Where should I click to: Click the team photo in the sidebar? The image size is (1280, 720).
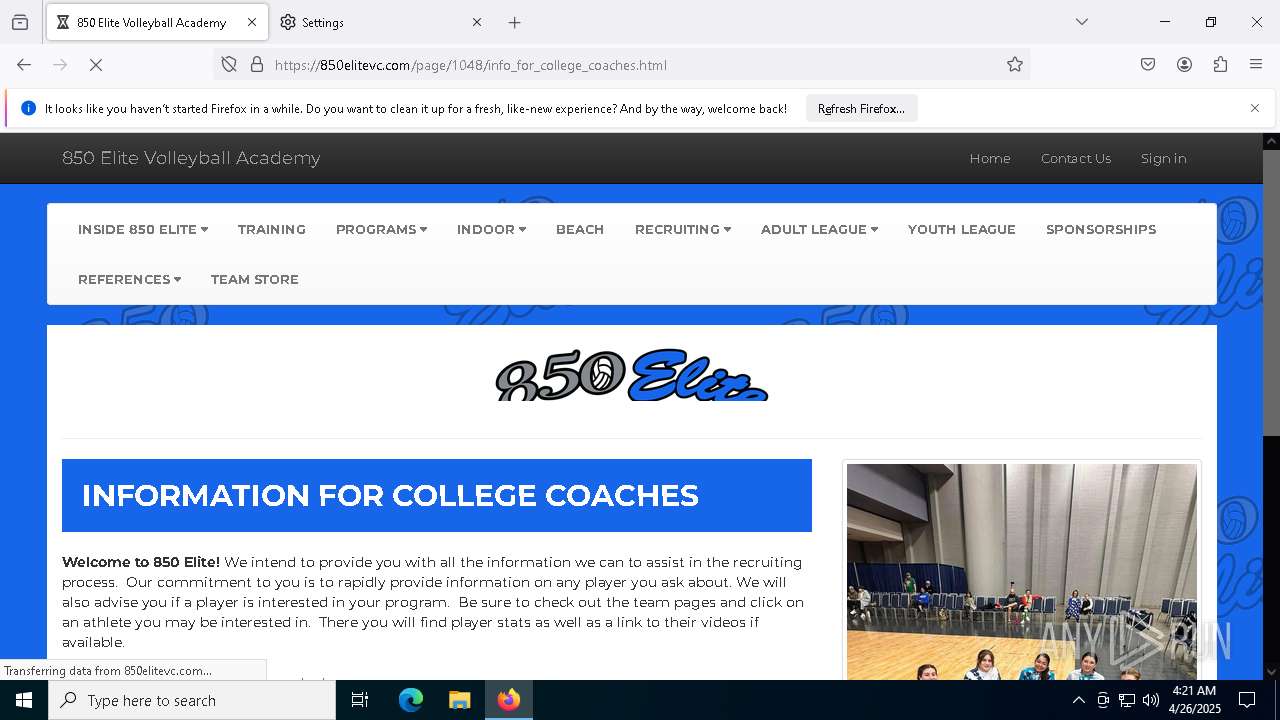click(1022, 571)
